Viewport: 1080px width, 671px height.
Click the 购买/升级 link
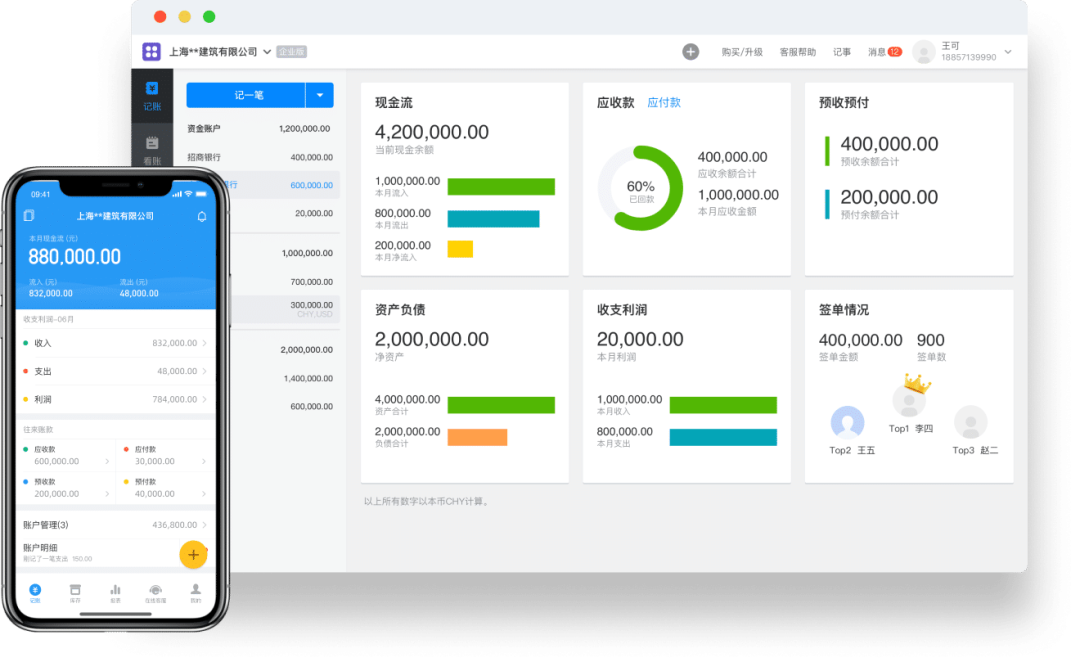pyautogui.click(x=741, y=52)
